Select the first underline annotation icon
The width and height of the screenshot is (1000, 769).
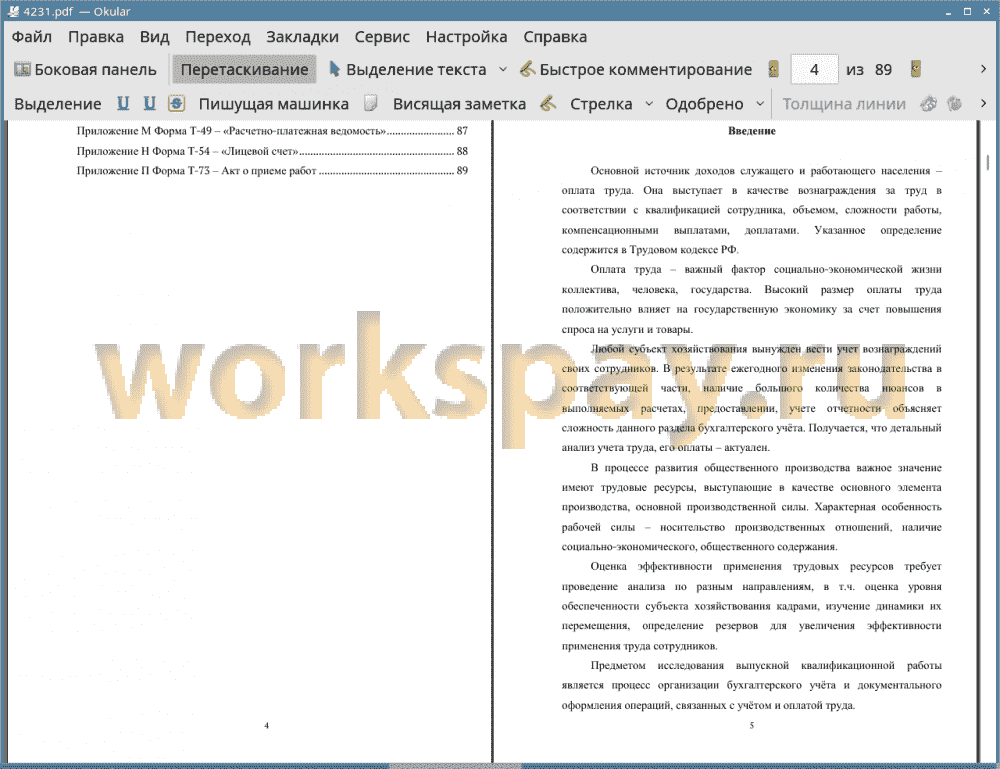pyautogui.click(x=123, y=103)
